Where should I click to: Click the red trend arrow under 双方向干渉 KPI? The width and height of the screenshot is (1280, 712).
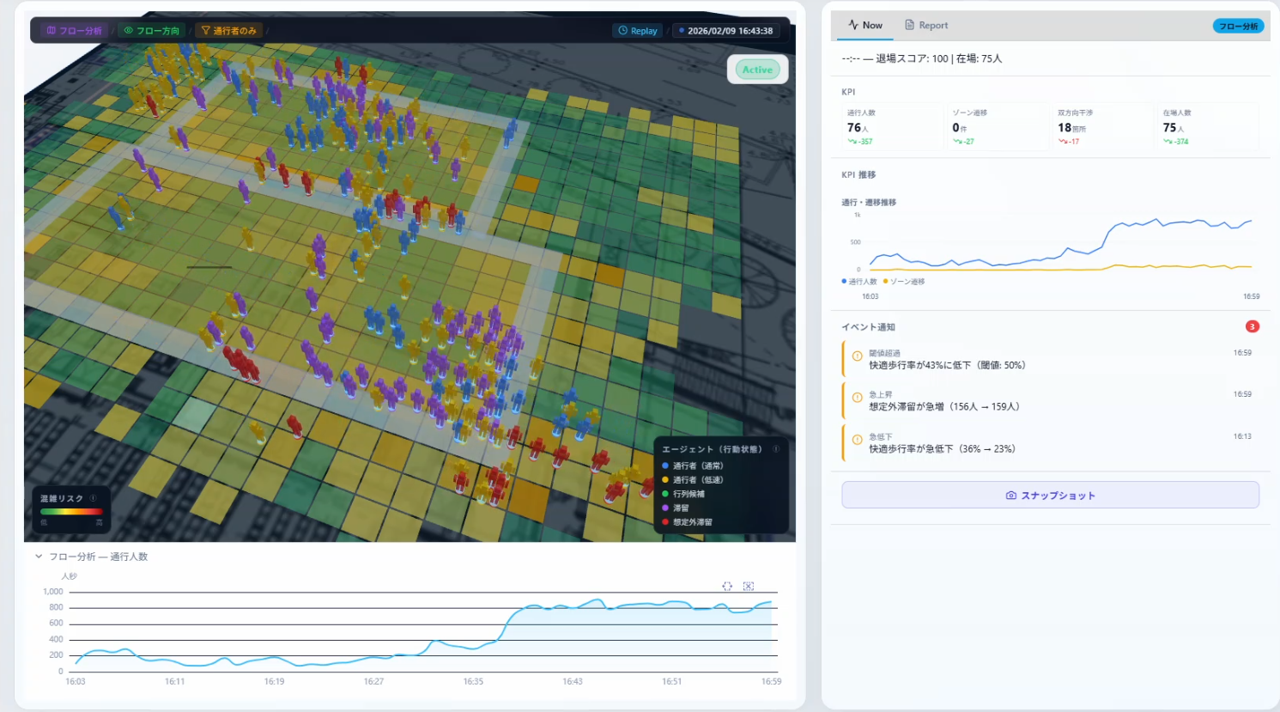click(1061, 141)
